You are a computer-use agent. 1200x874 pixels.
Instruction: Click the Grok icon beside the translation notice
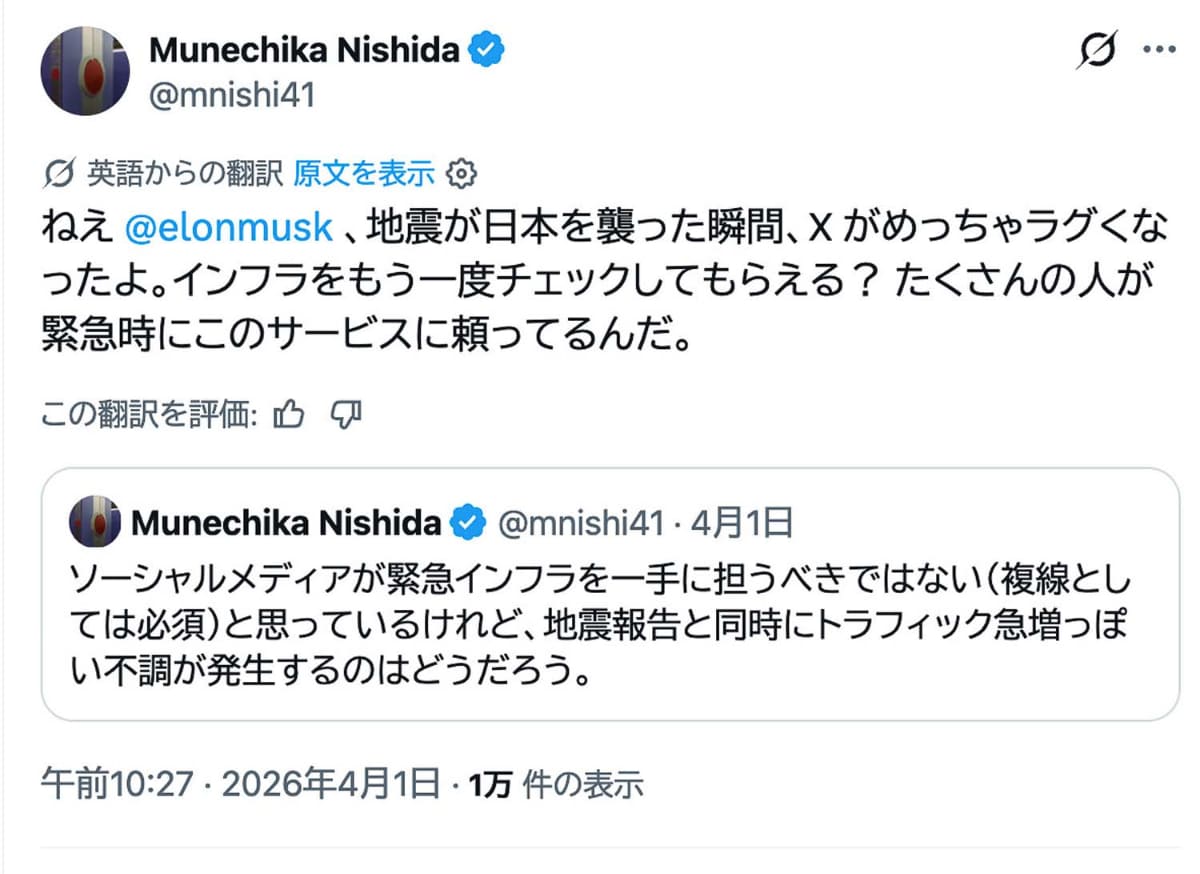point(60,172)
